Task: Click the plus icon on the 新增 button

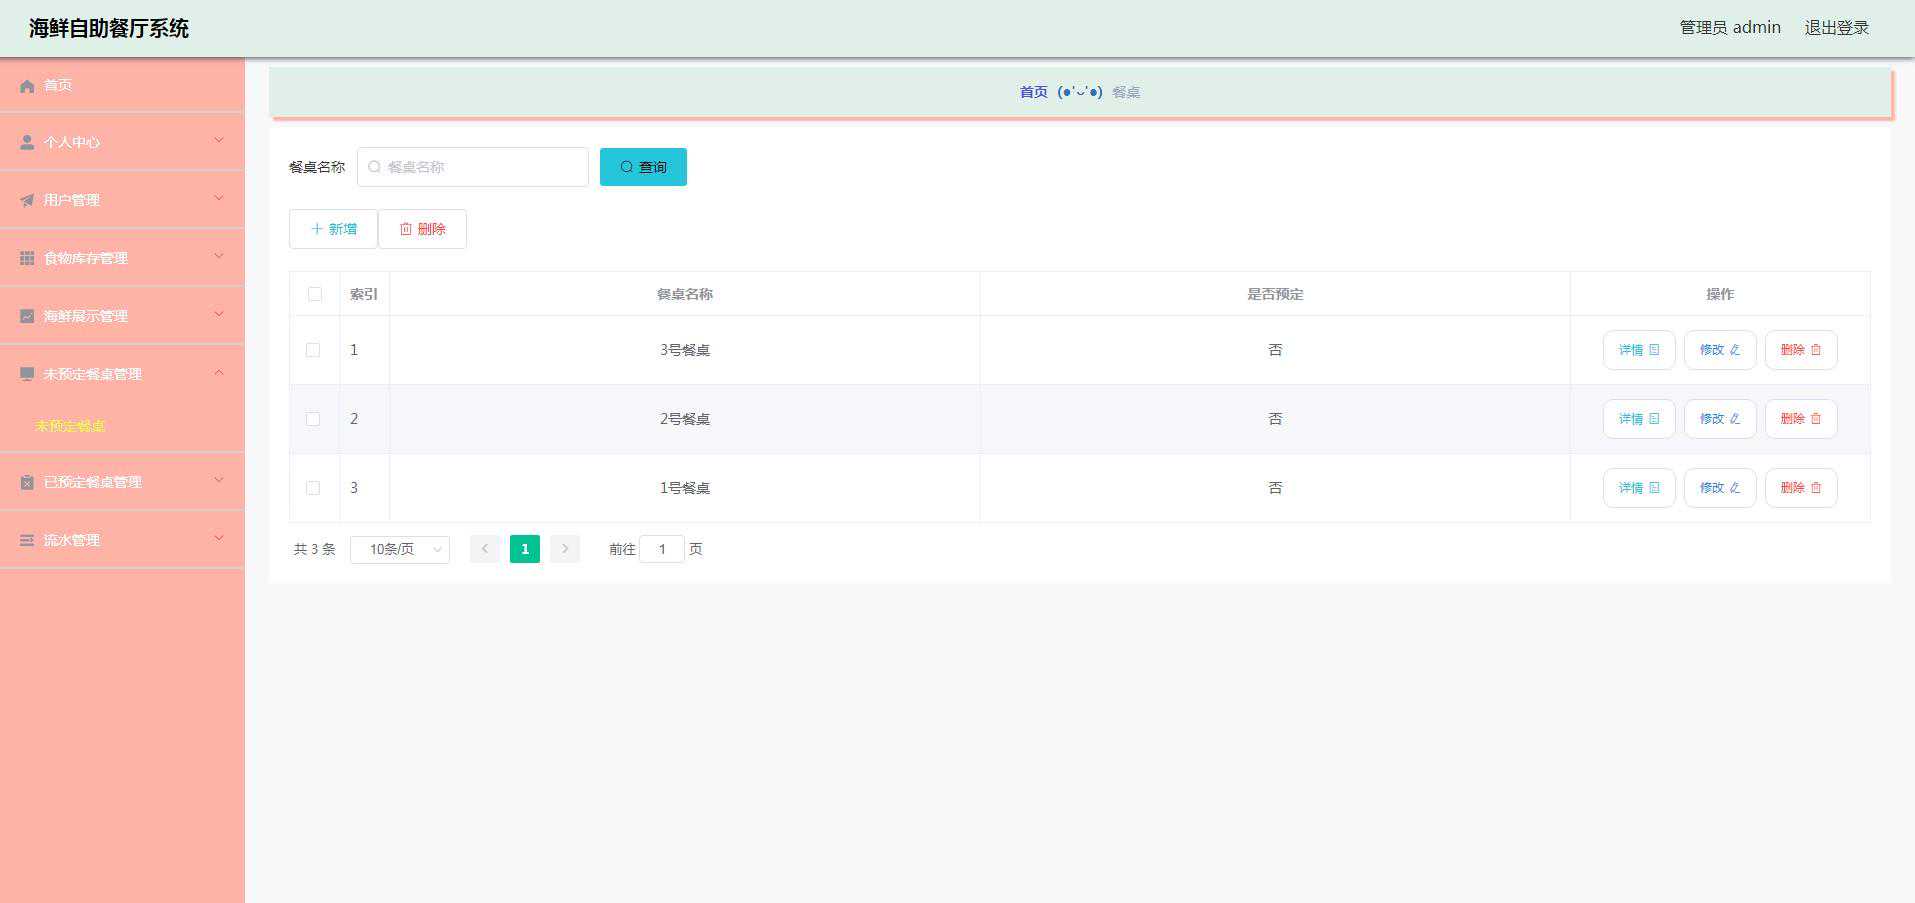Action: click(x=317, y=229)
